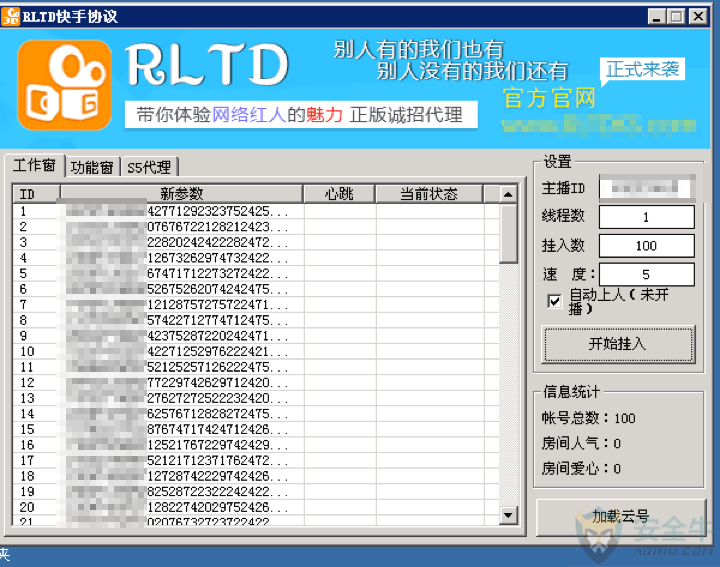Focus the 线程数 input field
Image resolution: width=720 pixels, height=567 pixels.
(x=647, y=217)
